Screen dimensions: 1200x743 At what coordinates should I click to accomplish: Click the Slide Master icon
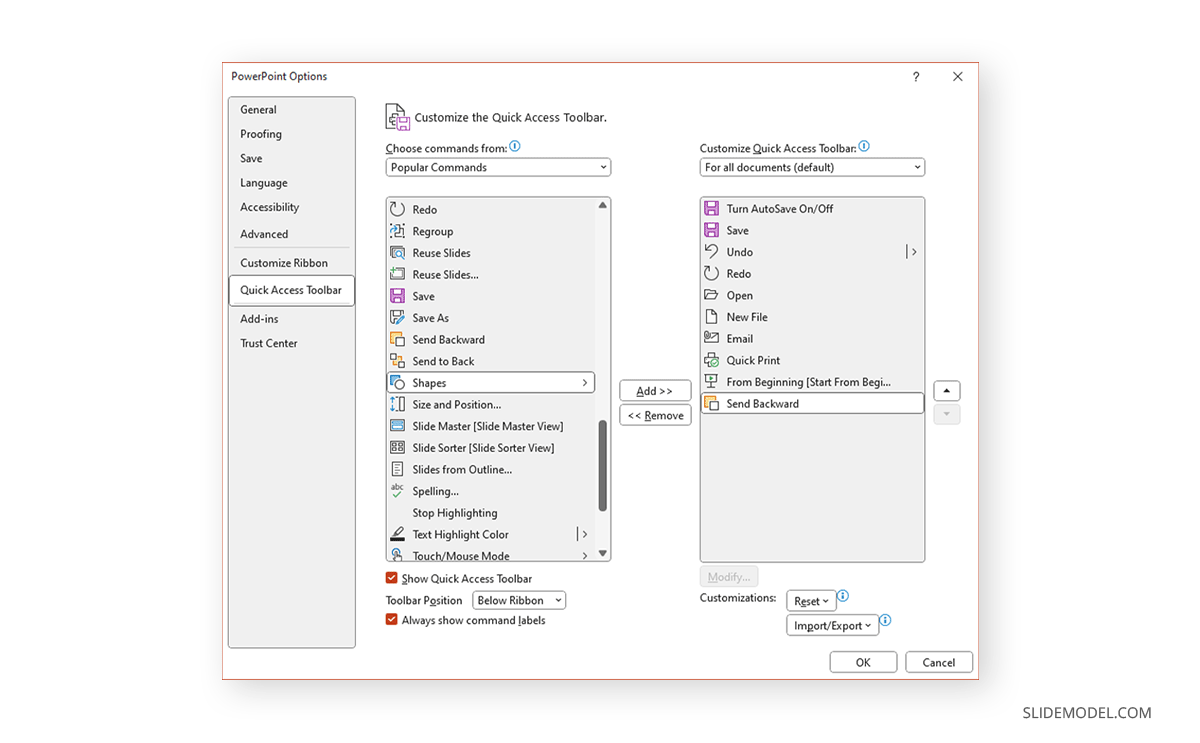pyautogui.click(x=397, y=426)
